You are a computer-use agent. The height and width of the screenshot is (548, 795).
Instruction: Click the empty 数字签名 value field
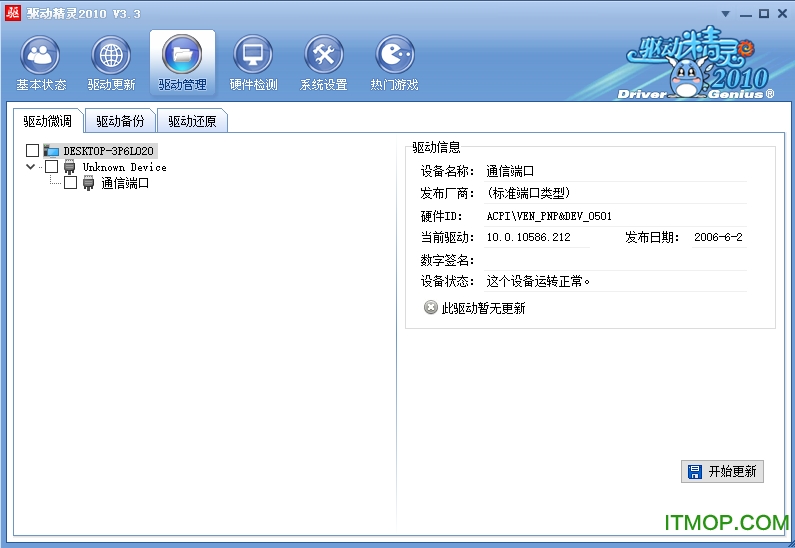tap(615, 260)
